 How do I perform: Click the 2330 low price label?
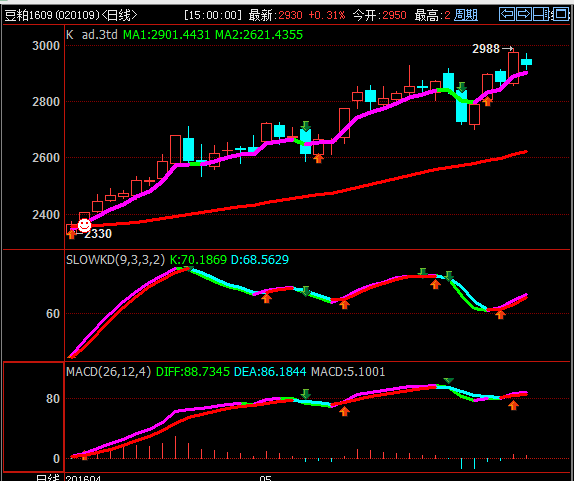98,234
